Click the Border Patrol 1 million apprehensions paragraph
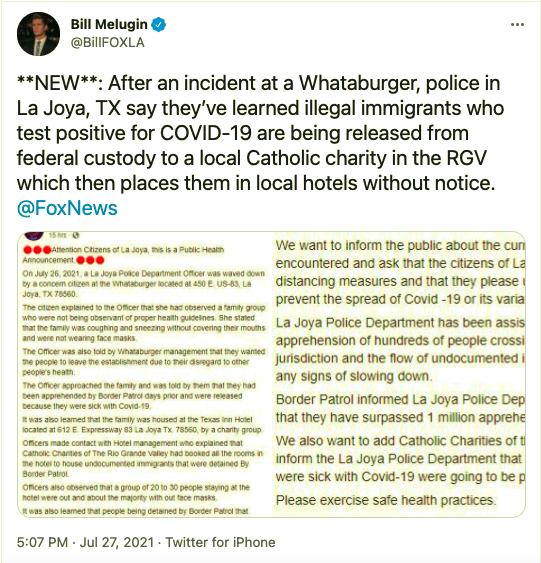The height and width of the screenshot is (563, 541). tap(400, 408)
